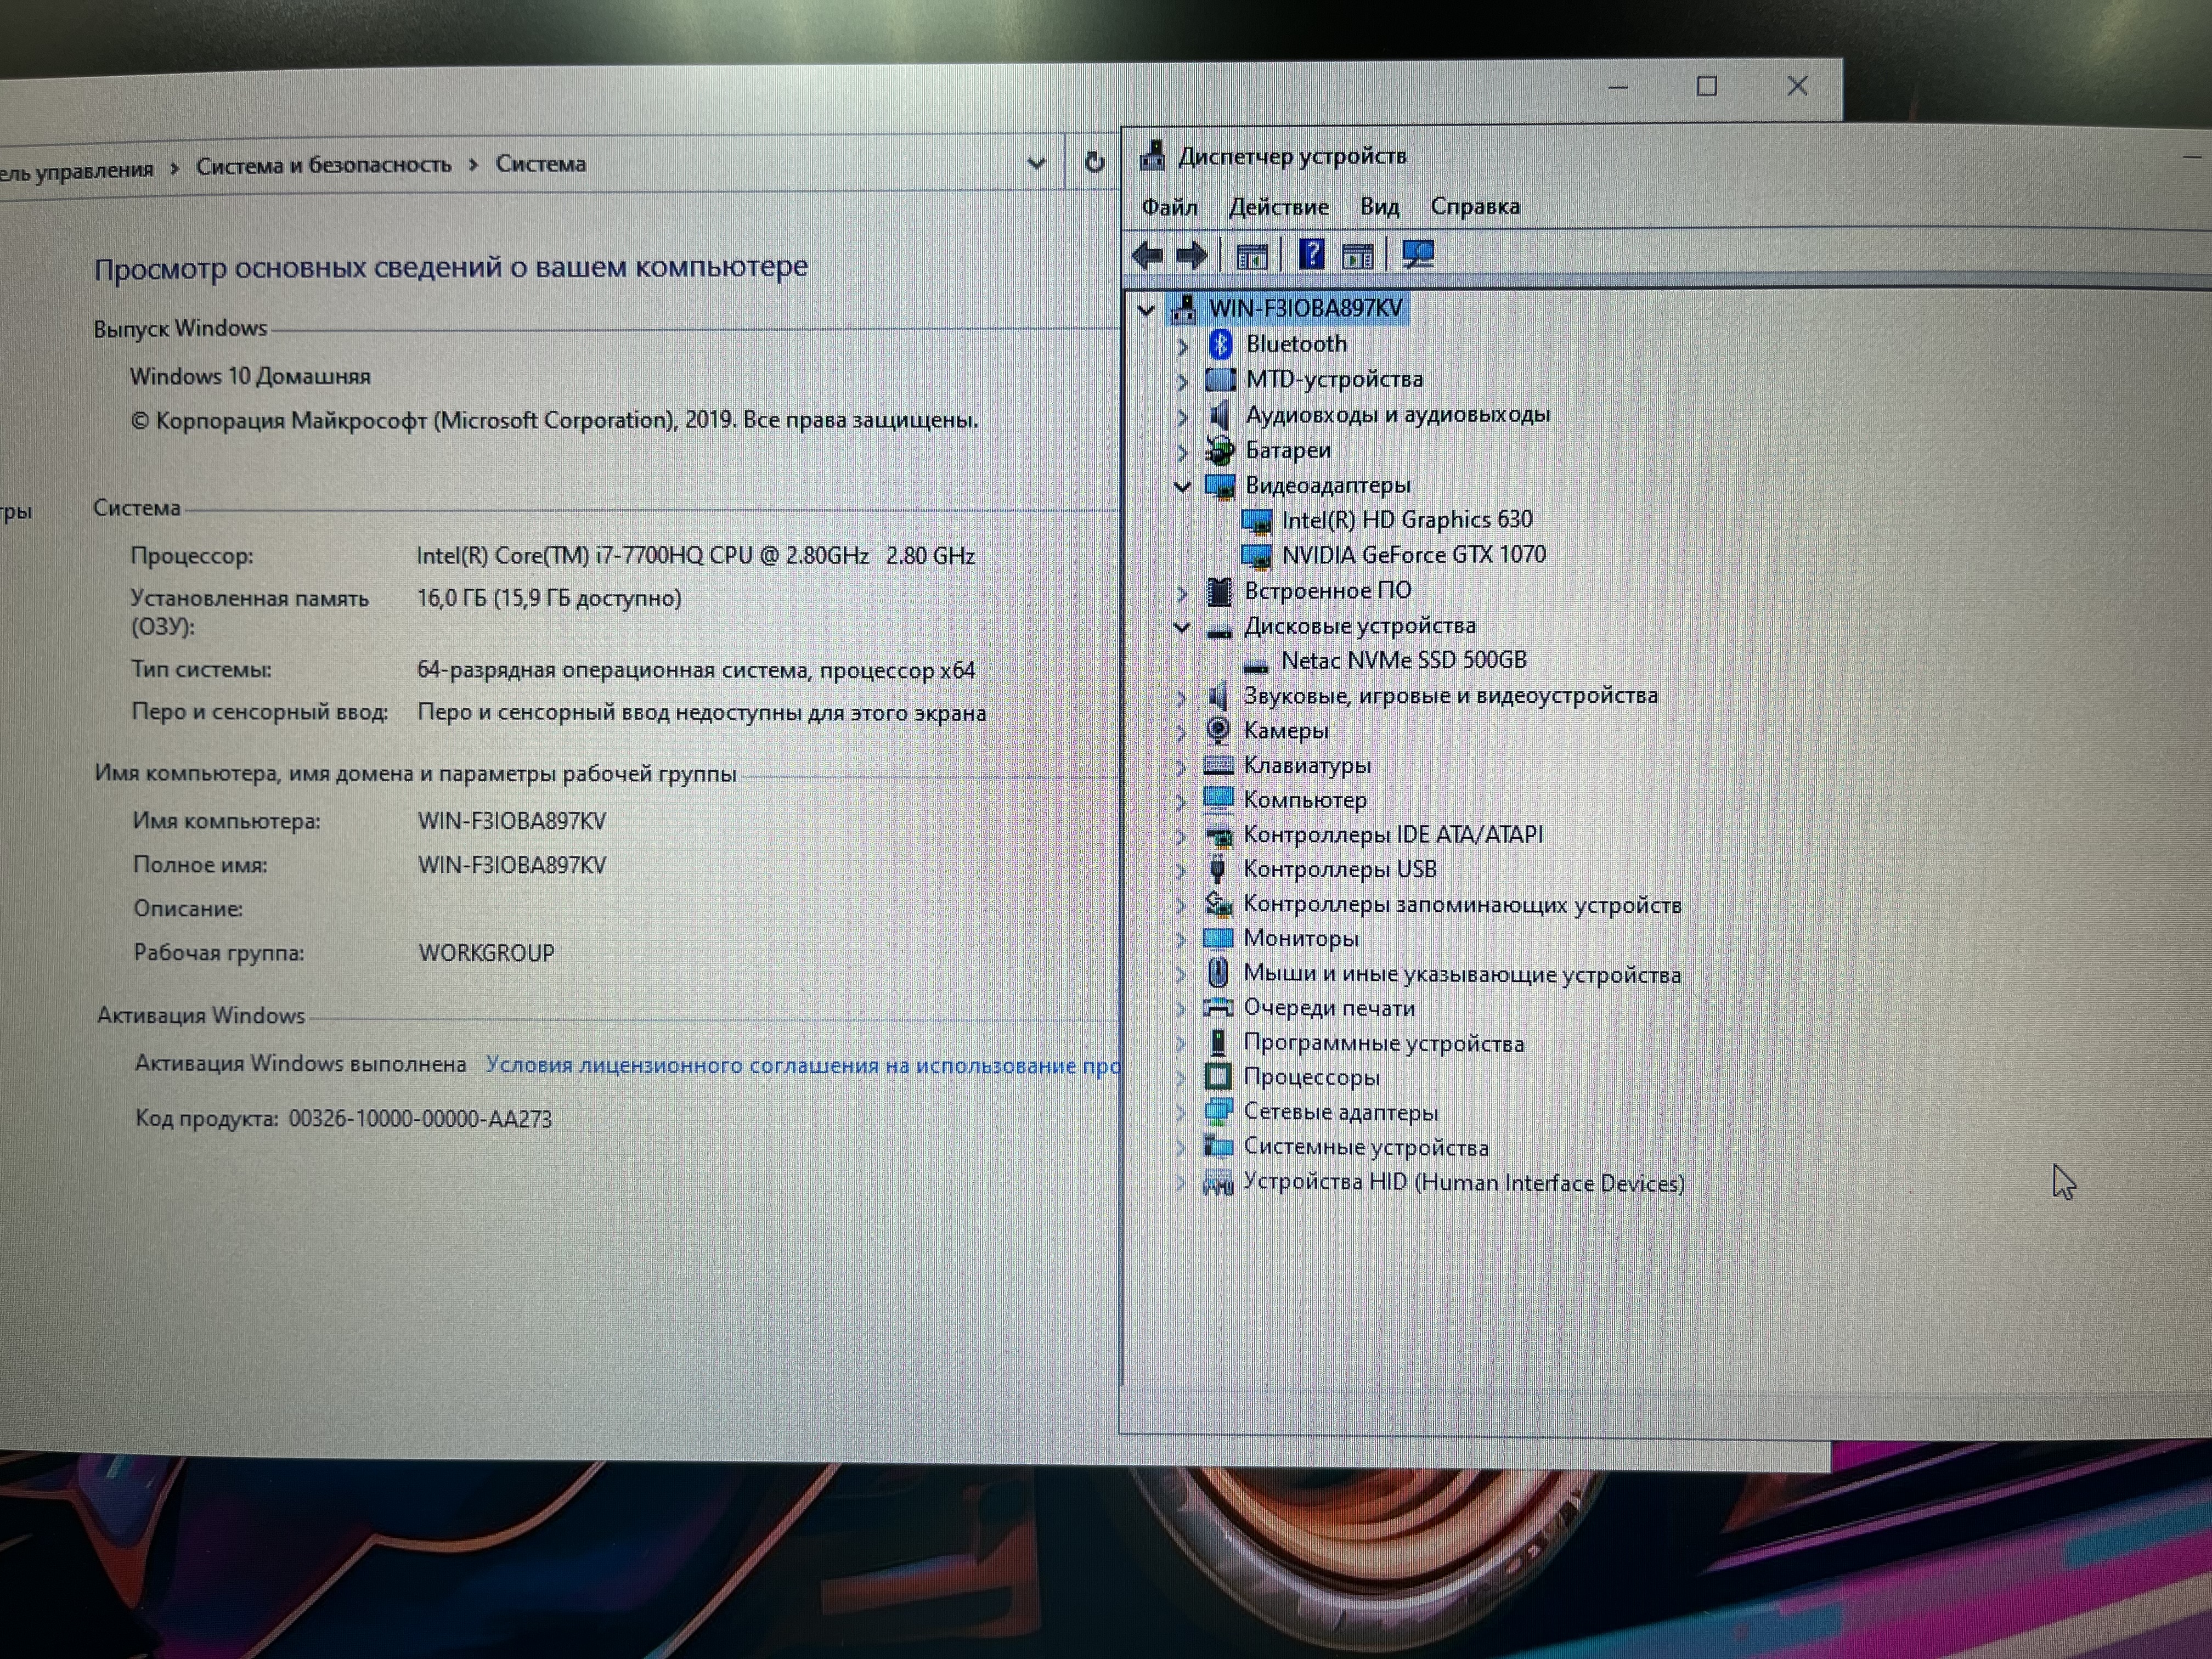This screenshot has width=2212, height=1659.
Task: Click the NVIDIA GeForce GTX 1070 adapter icon
Action: click(x=1257, y=555)
